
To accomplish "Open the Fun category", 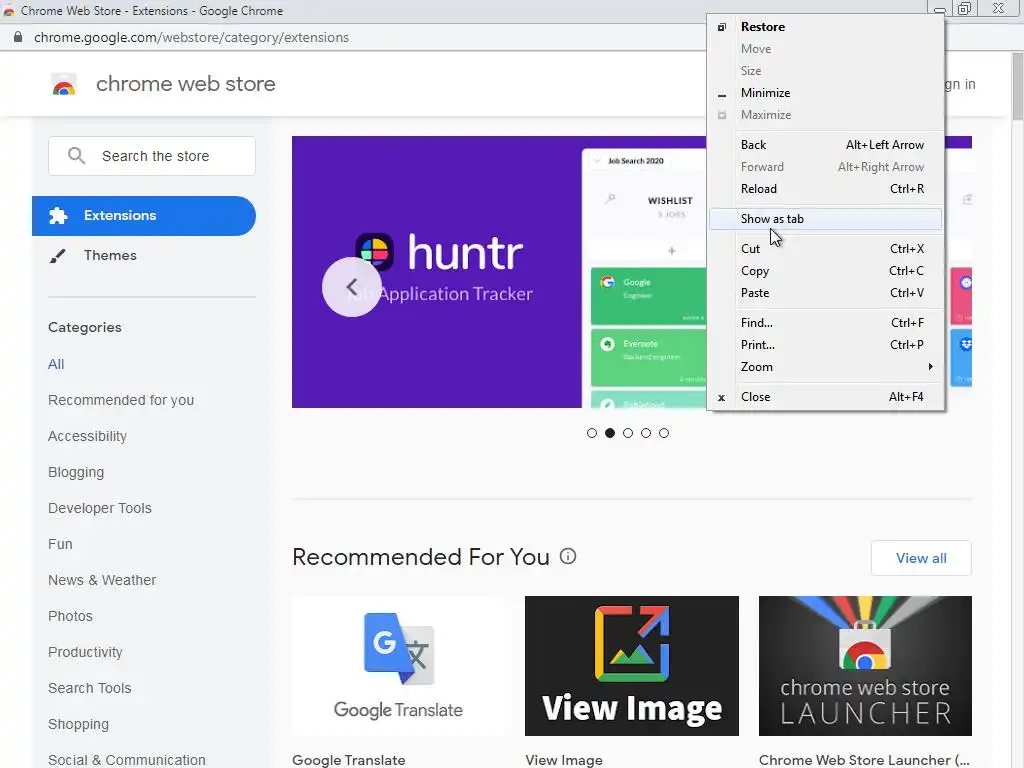I will pyautogui.click(x=60, y=544).
